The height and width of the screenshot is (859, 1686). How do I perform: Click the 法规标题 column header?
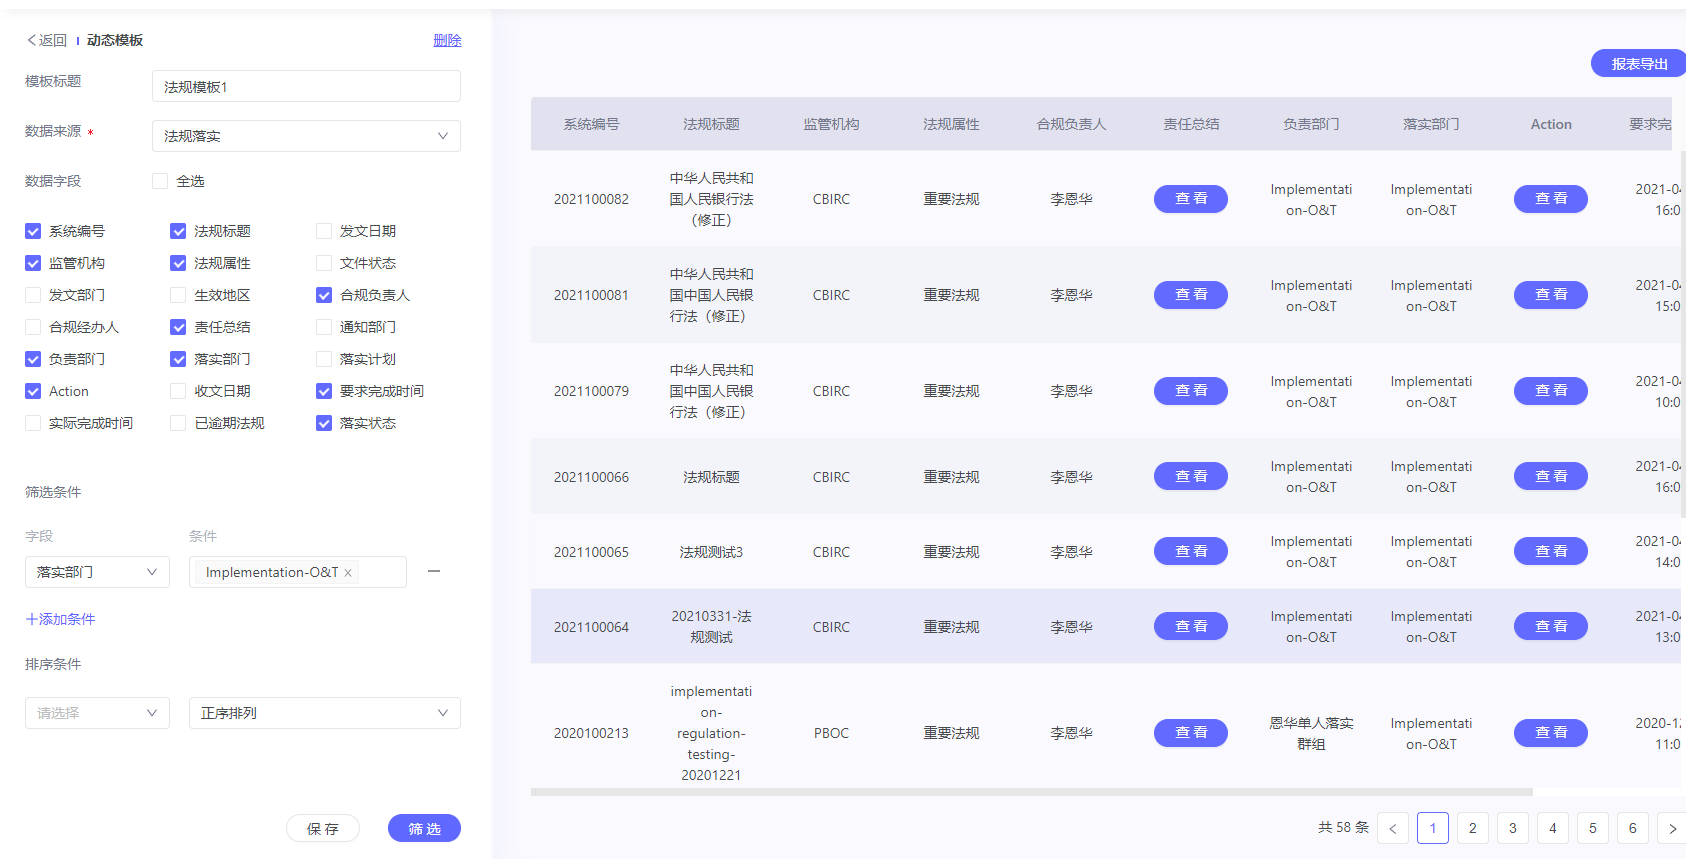(x=711, y=124)
